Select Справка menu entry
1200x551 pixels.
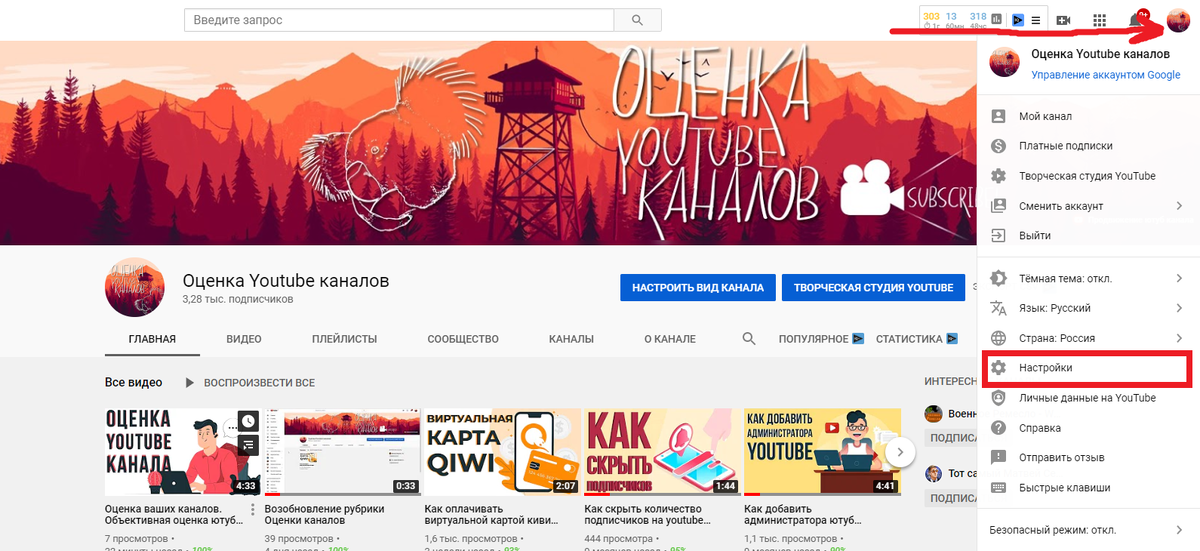(1088, 428)
